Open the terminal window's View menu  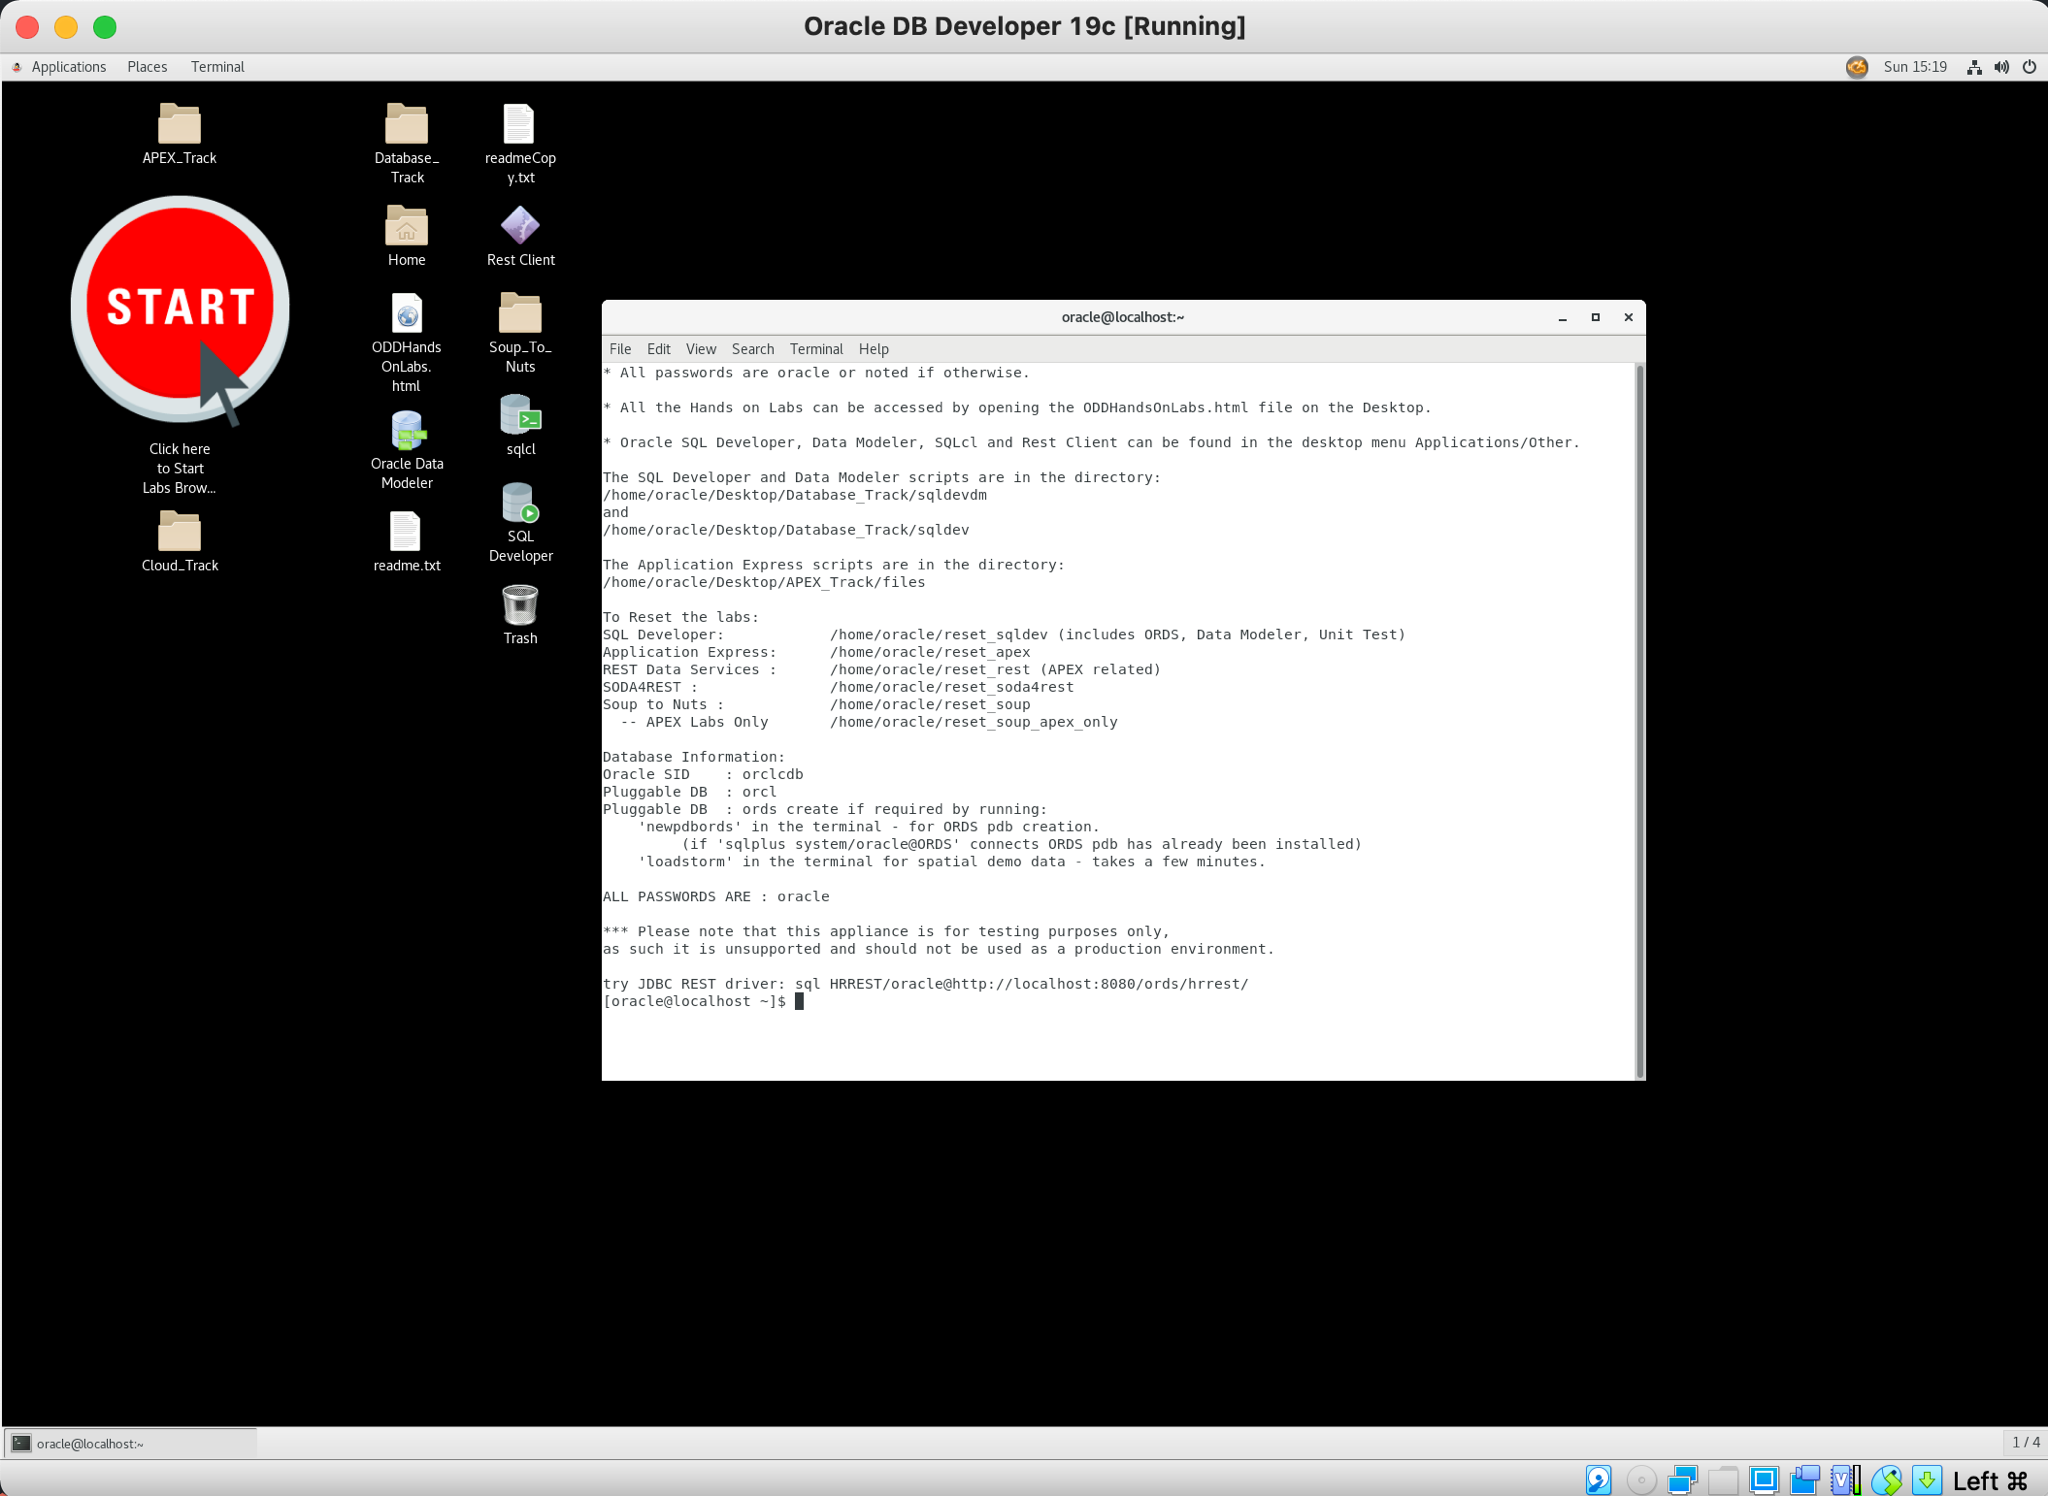[x=701, y=349]
